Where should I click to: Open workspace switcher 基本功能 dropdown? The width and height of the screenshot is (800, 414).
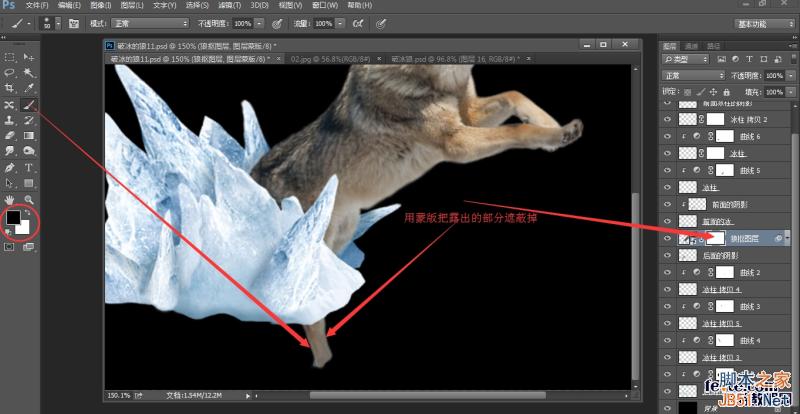pyautogui.click(x=764, y=23)
